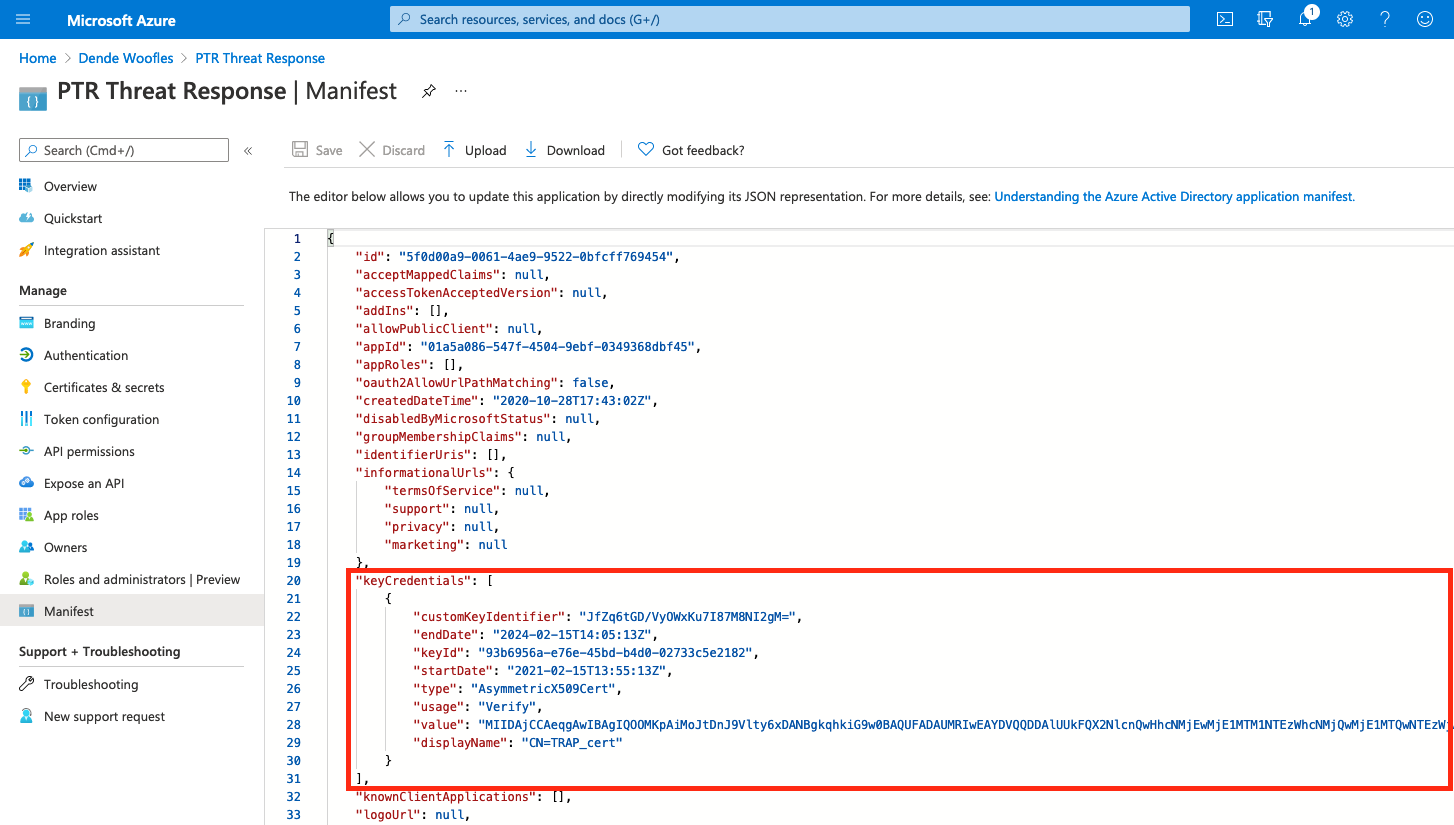
Task: Click the Overview icon in sidebar
Action: [x=27, y=186]
